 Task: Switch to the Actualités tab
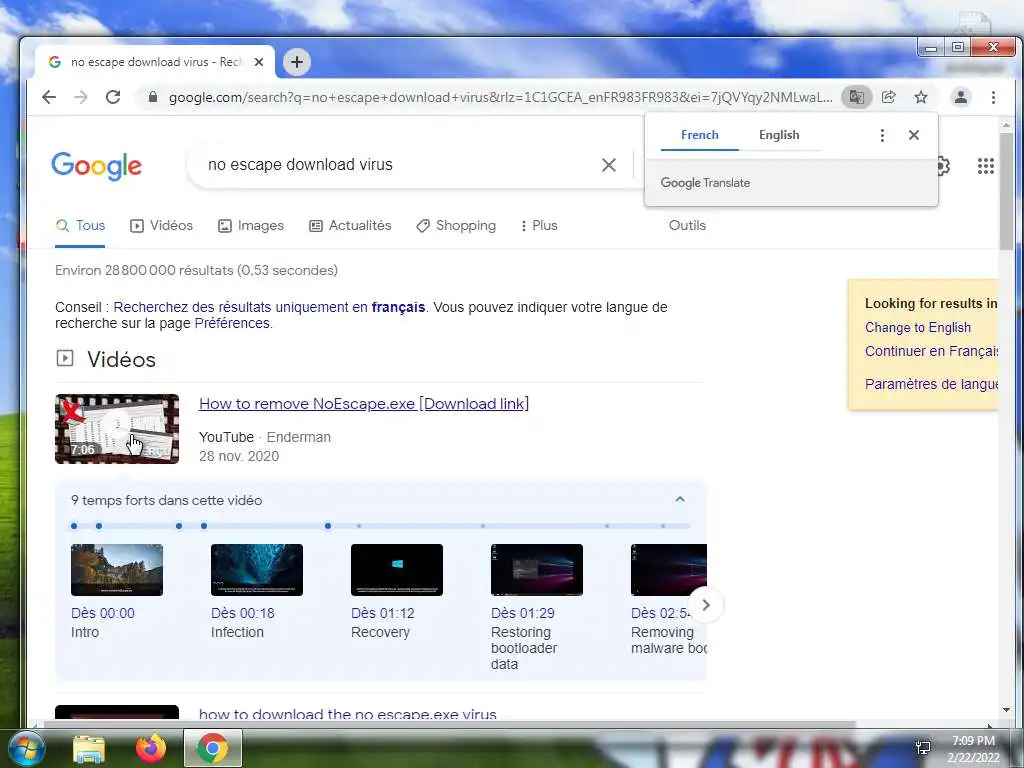(350, 225)
